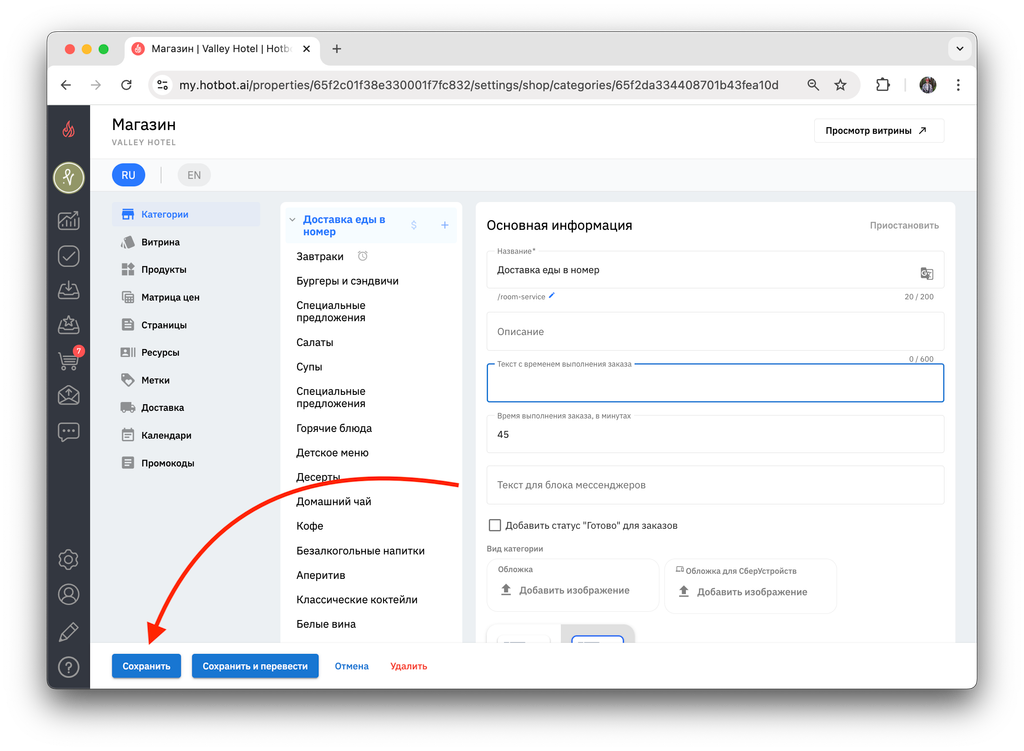Add an Обложка cover image
The width and height of the screenshot is (1024, 751).
573,585
